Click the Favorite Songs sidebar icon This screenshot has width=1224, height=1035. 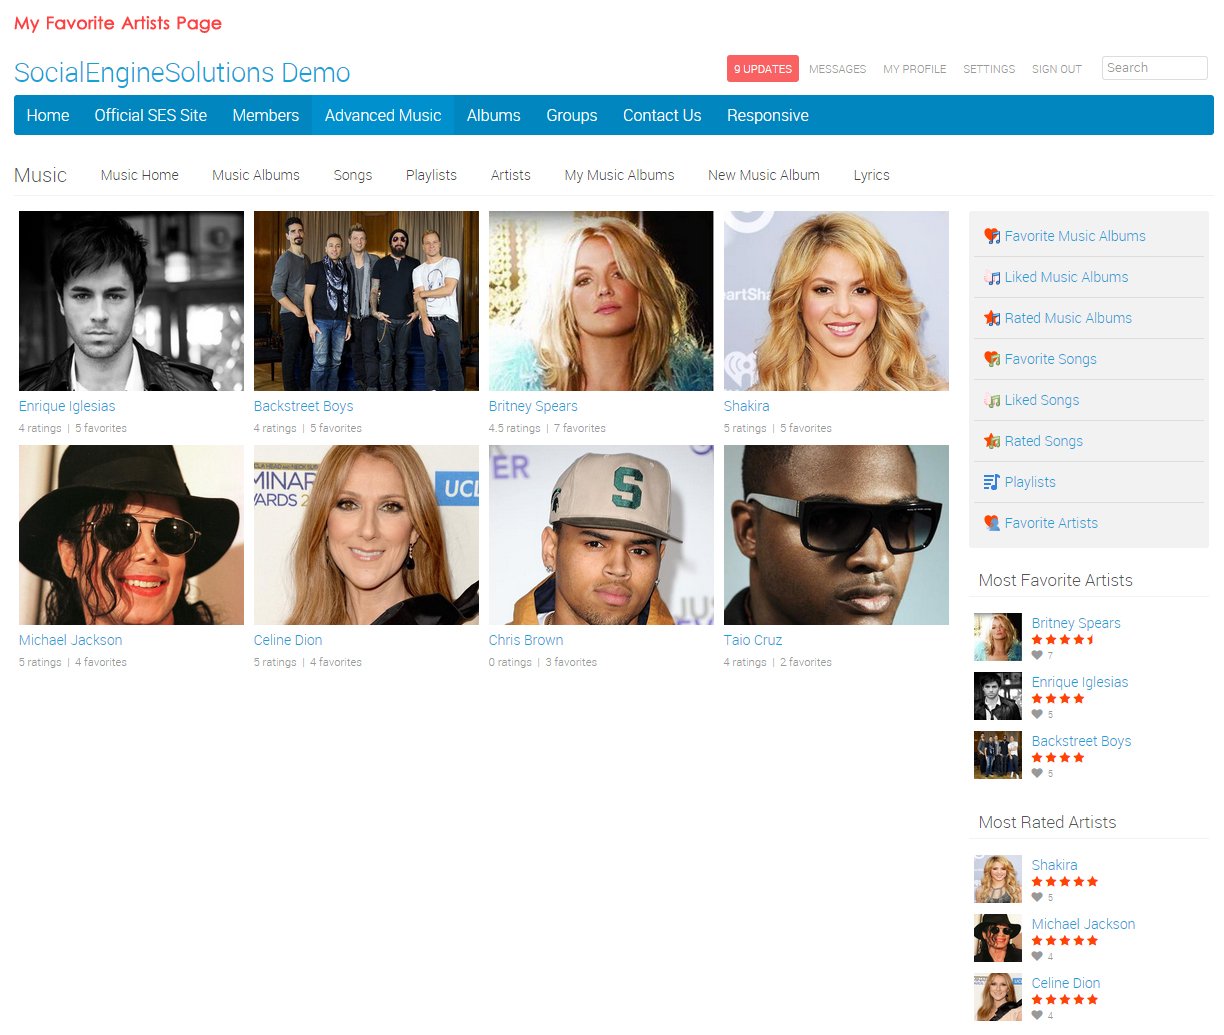pos(991,359)
